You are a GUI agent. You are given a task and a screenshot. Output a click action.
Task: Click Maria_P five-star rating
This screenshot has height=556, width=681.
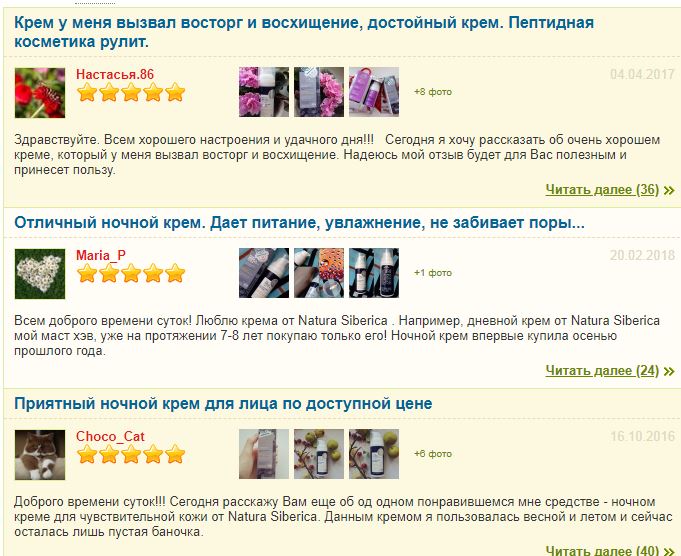click(131, 273)
